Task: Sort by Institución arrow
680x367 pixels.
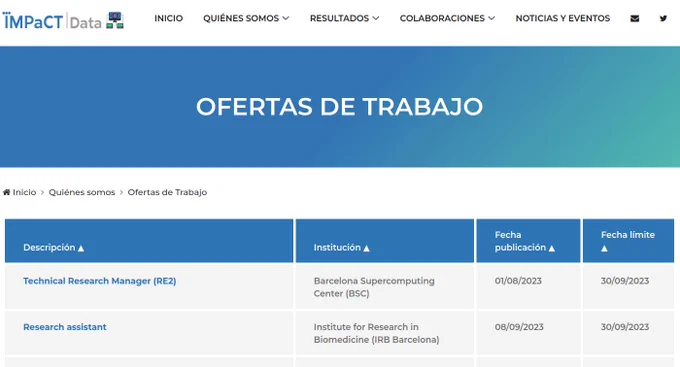Action: [x=366, y=248]
